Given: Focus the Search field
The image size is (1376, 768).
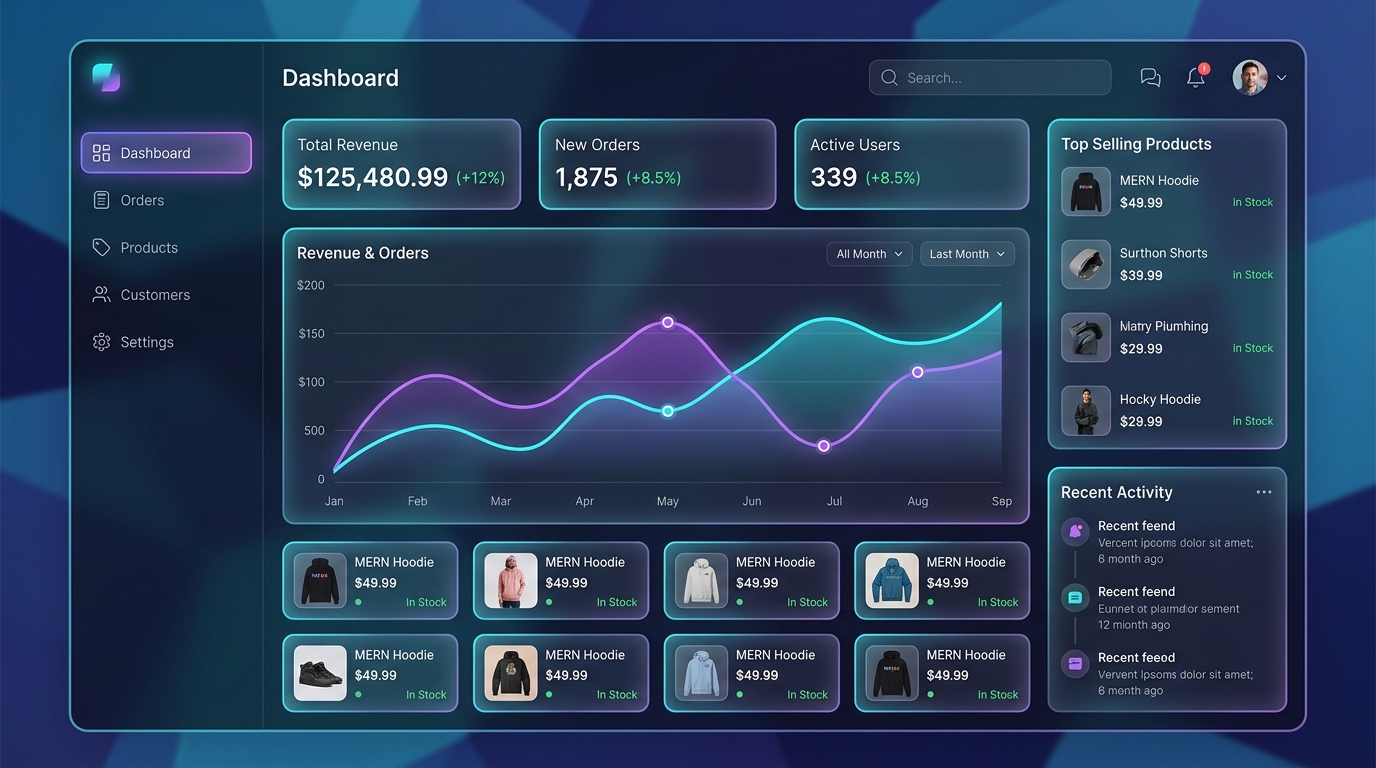Looking at the screenshot, I should (x=990, y=77).
